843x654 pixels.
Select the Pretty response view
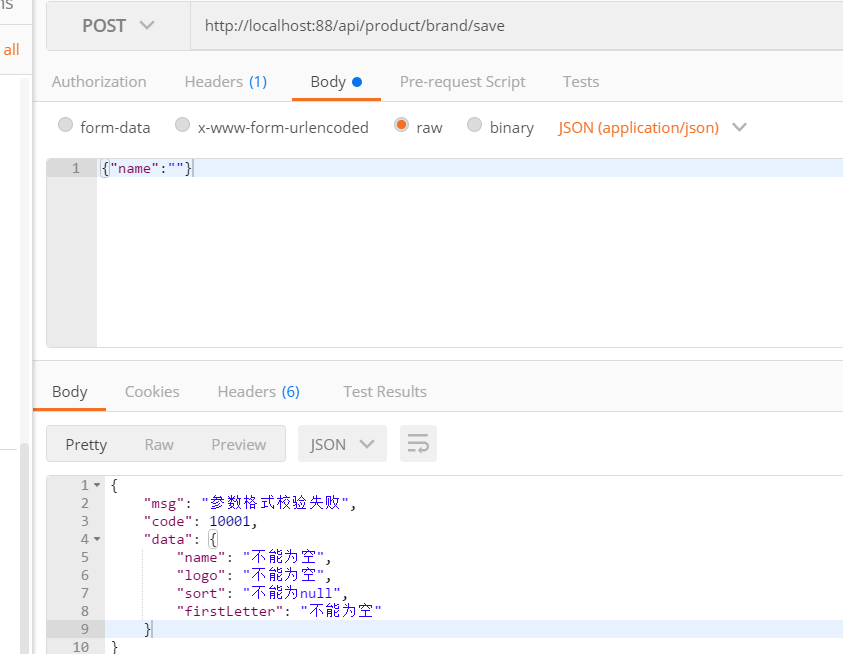click(86, 445)
